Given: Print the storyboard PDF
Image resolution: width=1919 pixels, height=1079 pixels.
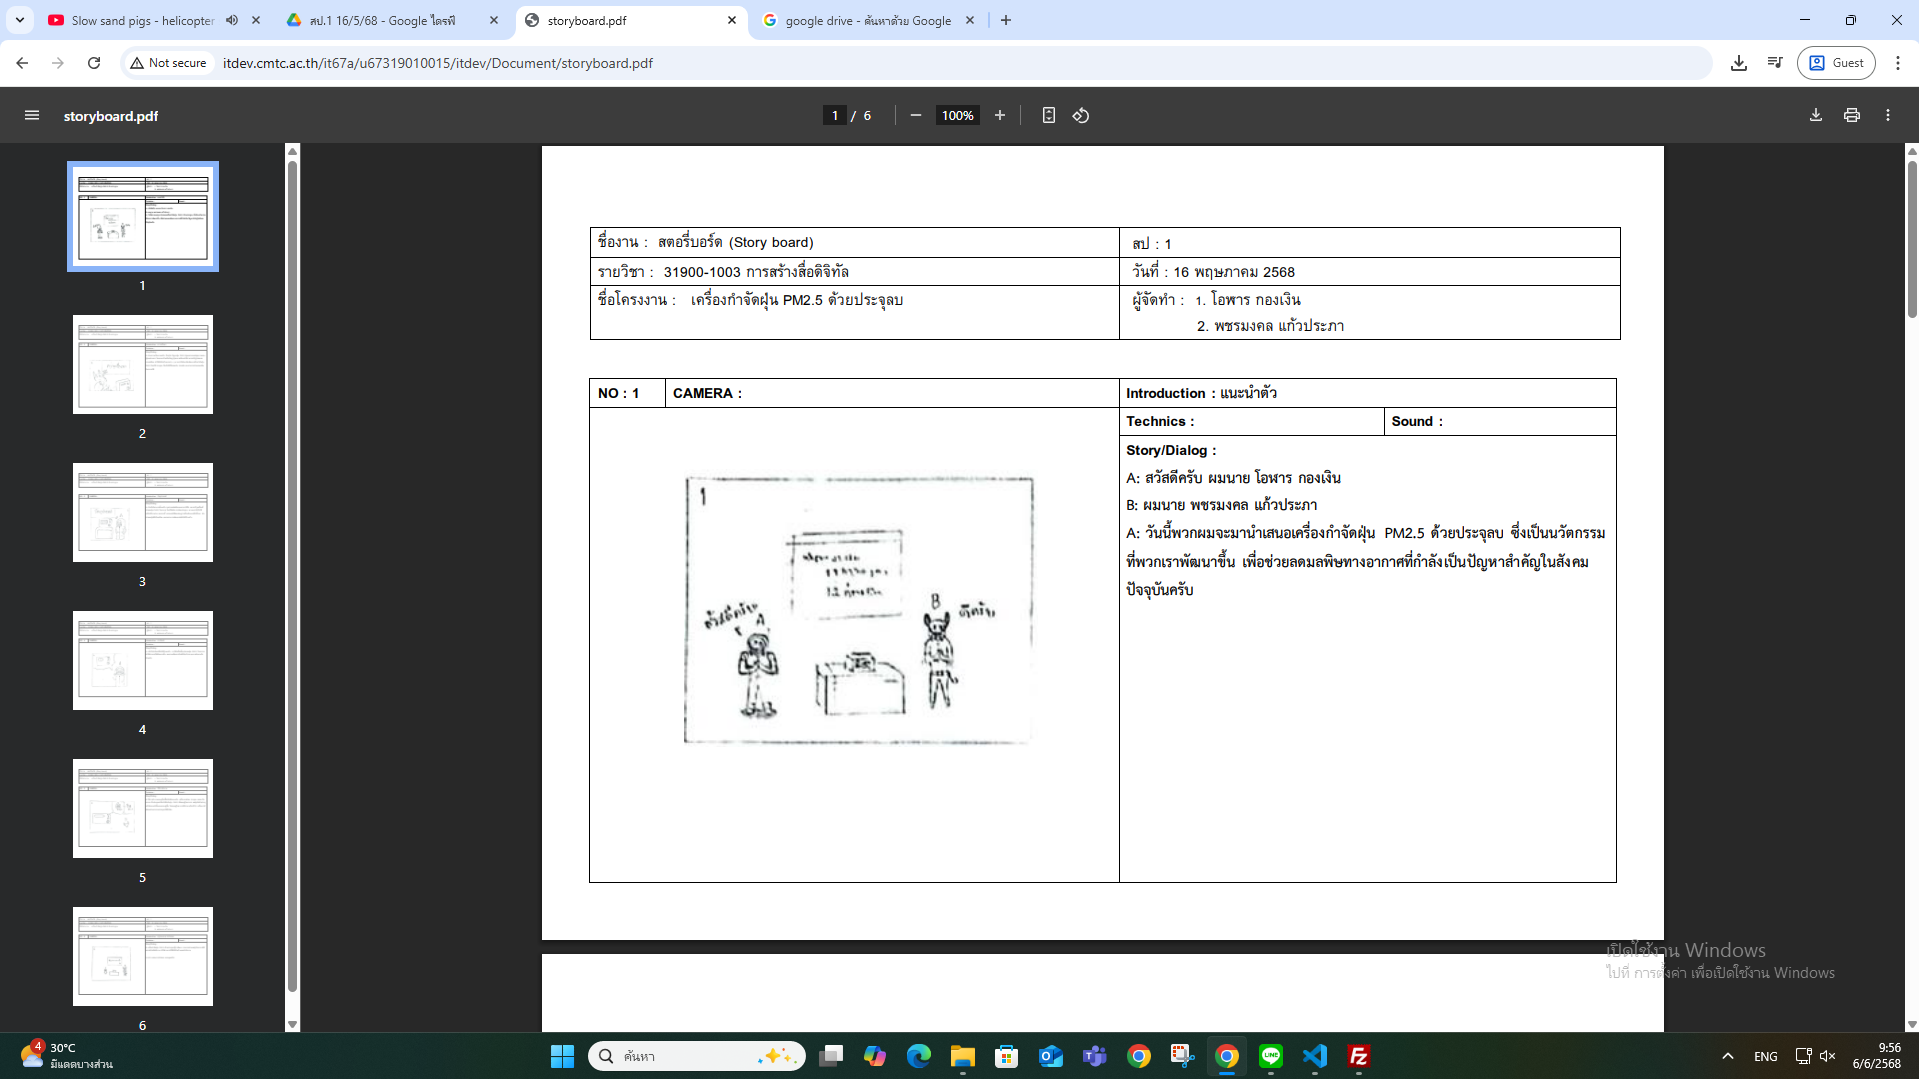Looking at the screenshot, I should [x=1851, y=115].
